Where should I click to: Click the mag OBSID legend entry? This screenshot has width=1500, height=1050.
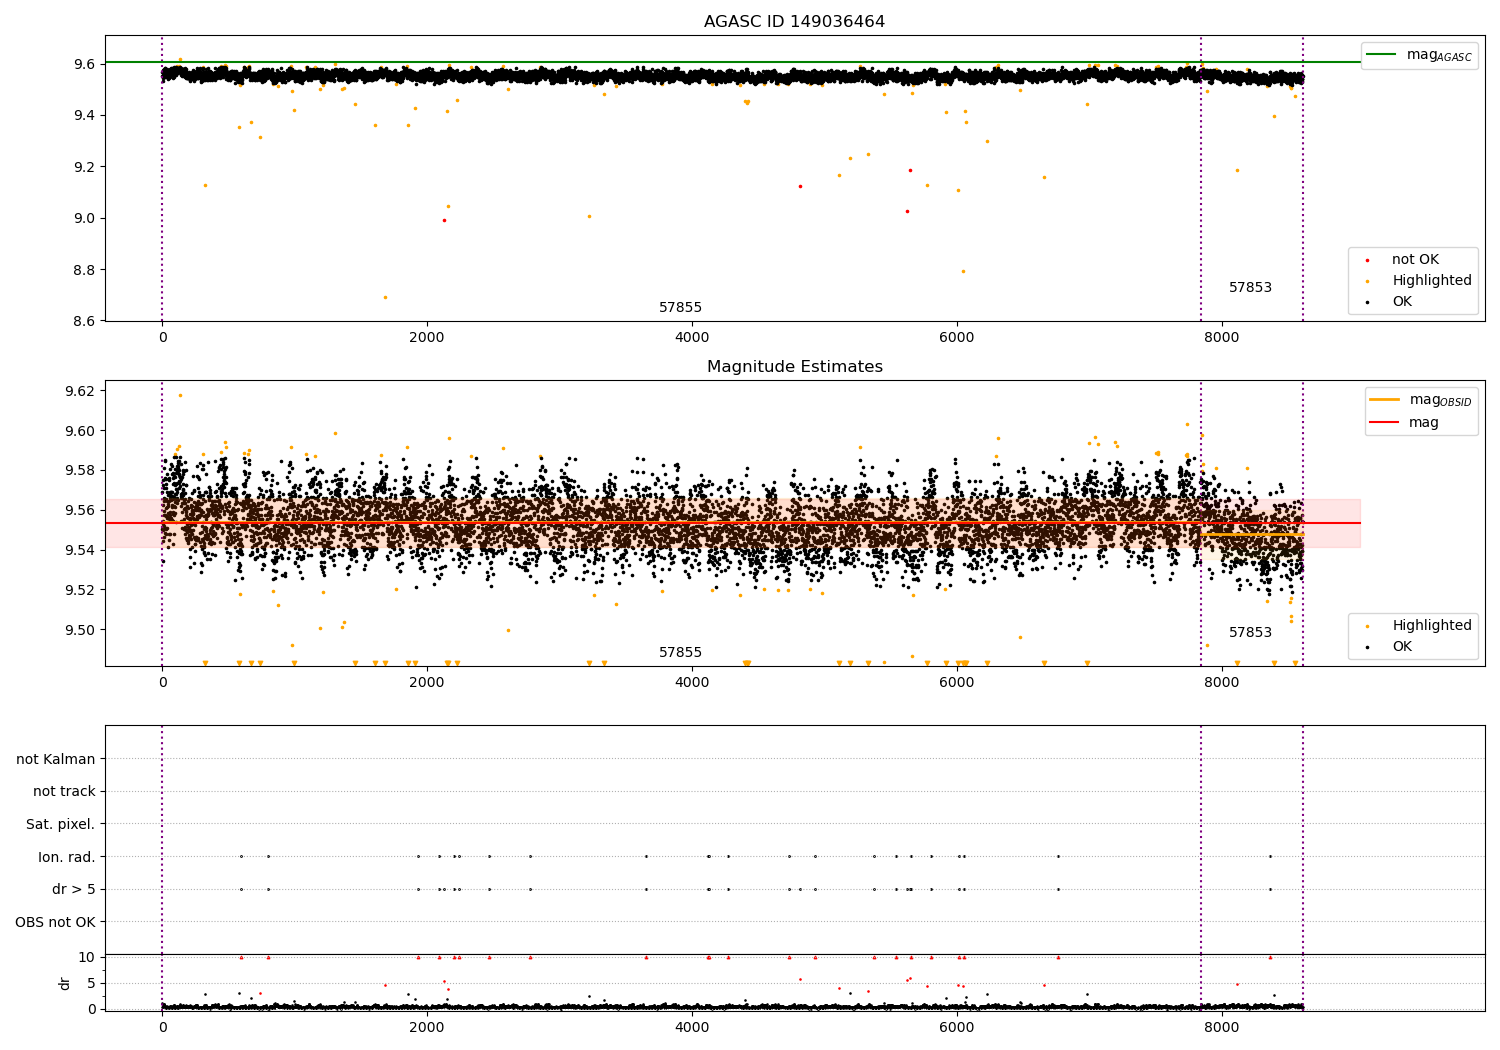1419,400
